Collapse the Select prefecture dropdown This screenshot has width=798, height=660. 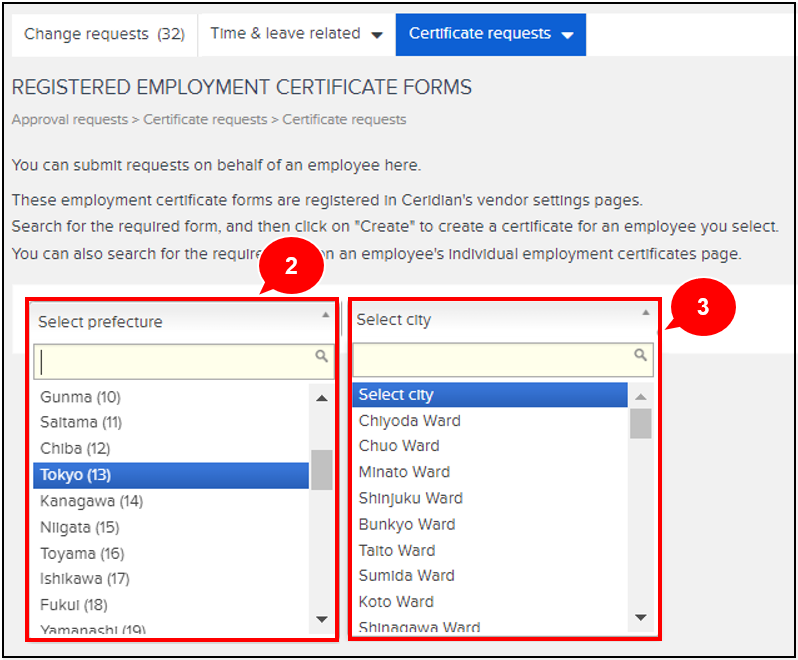click(x=182, y=321)
